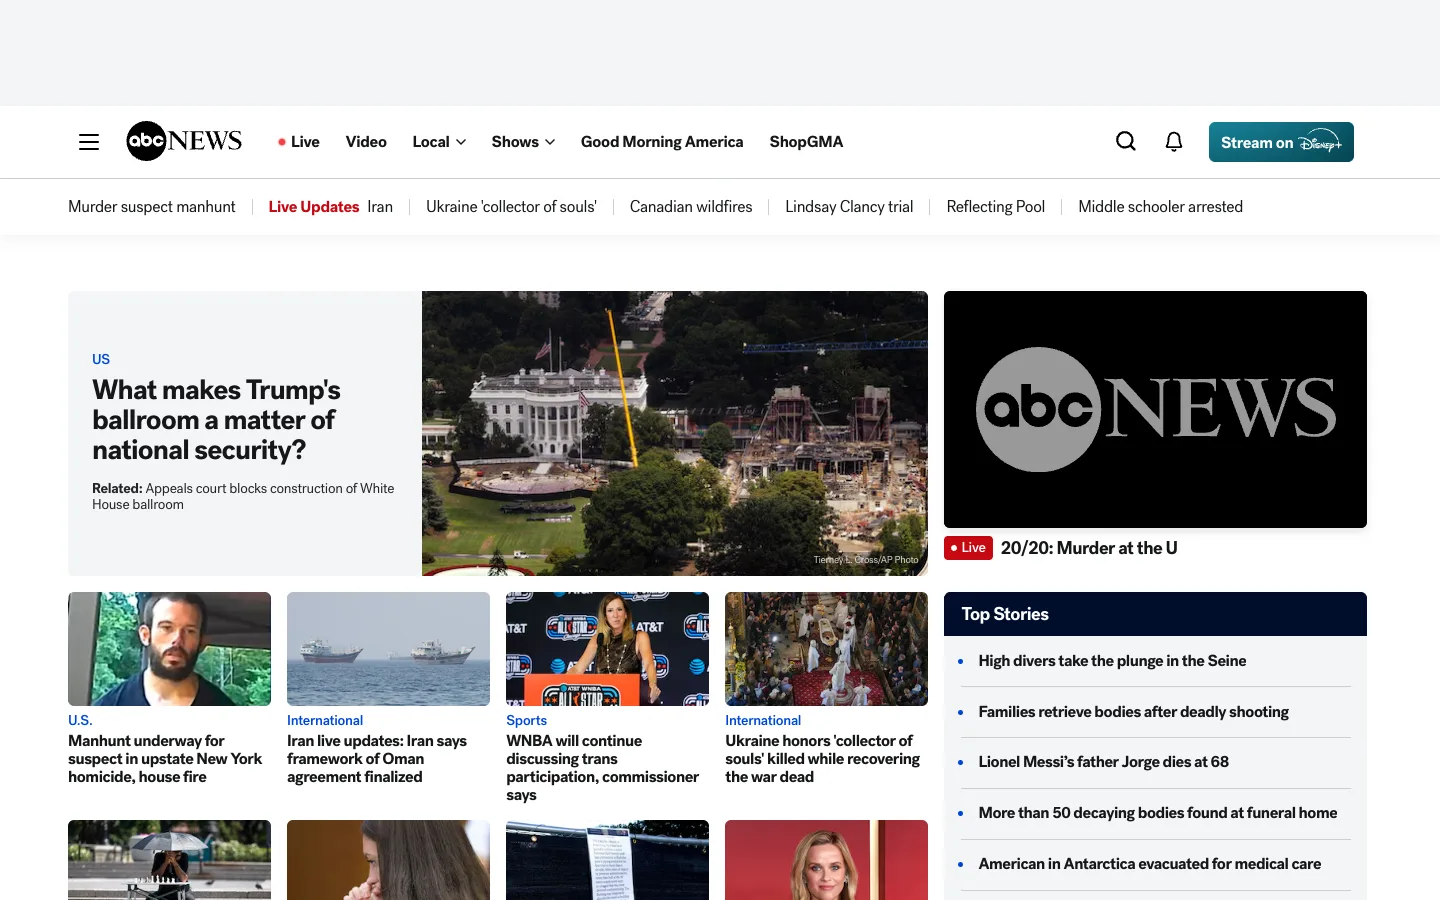Click the church ceremony thumbnail
Image resolution: width=1440 pixels, height=900 pixels.
[x=826, y=649]
